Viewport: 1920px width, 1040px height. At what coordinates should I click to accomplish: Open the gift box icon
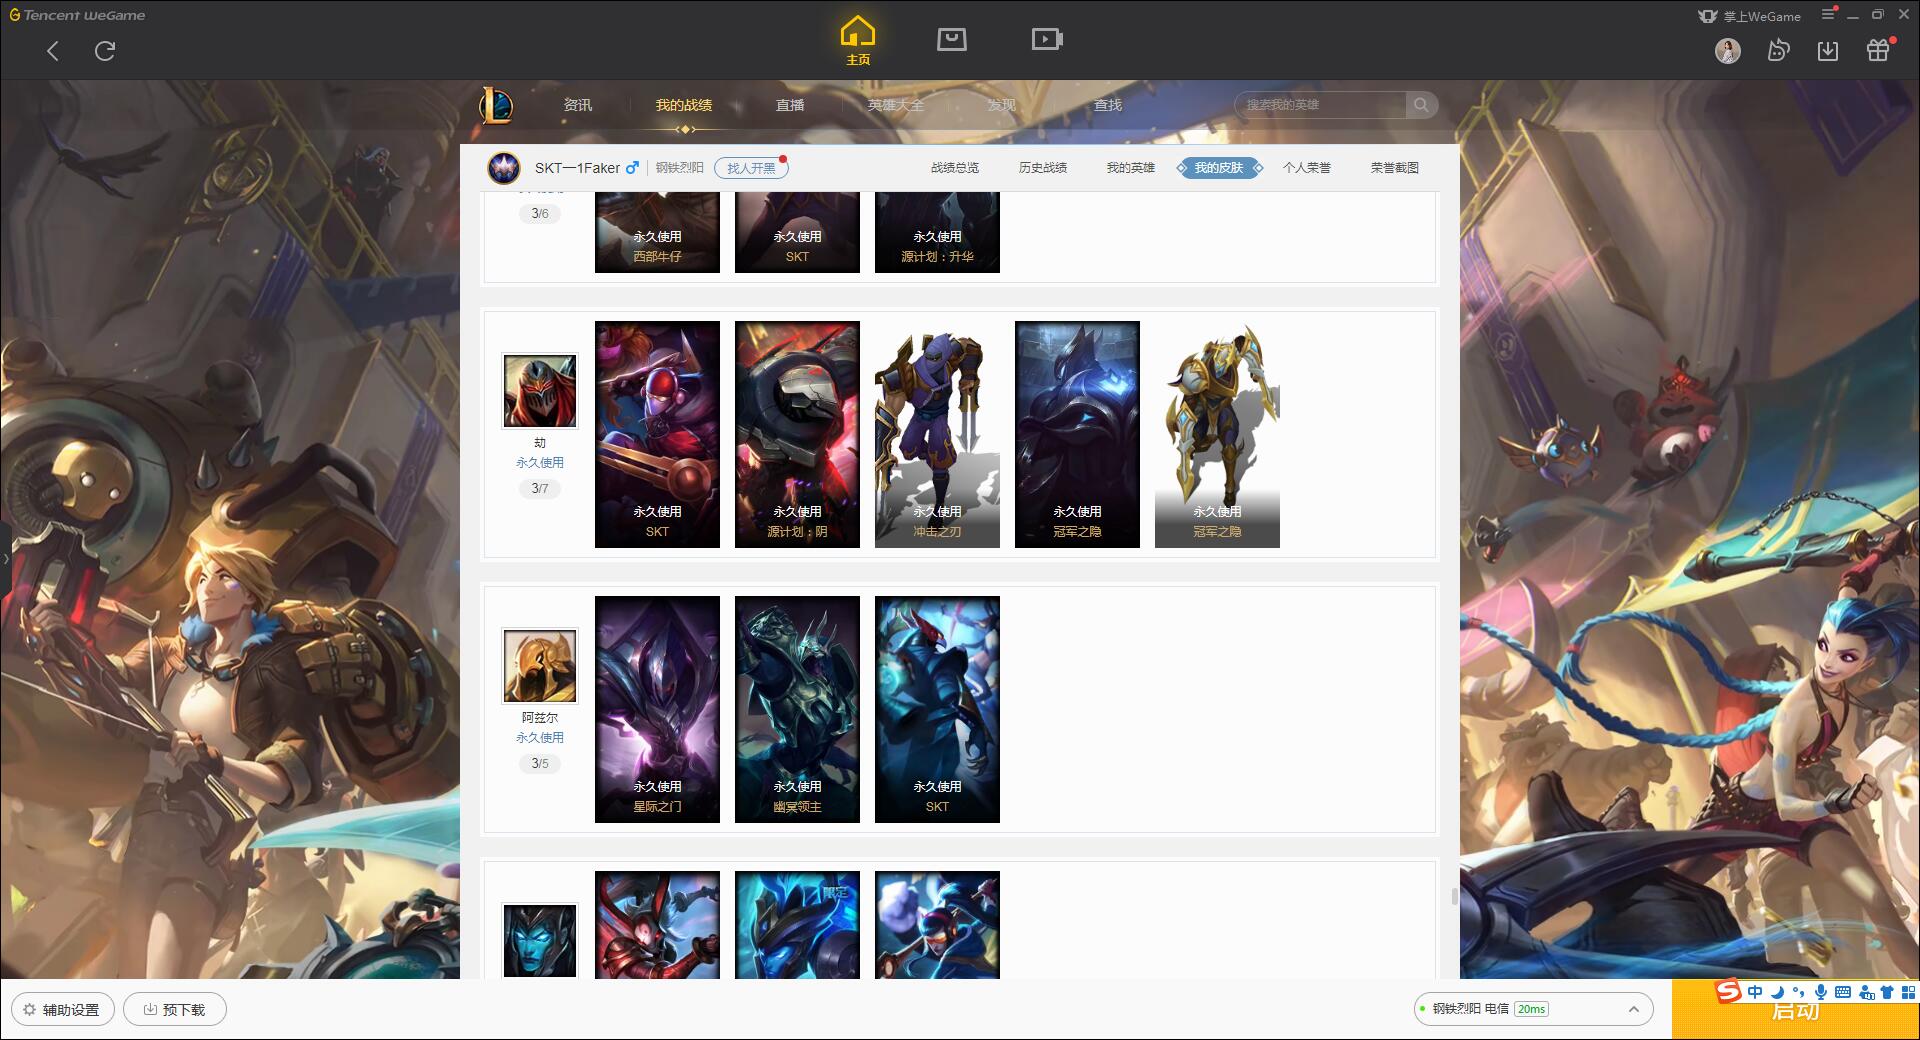pos(1878,51)
